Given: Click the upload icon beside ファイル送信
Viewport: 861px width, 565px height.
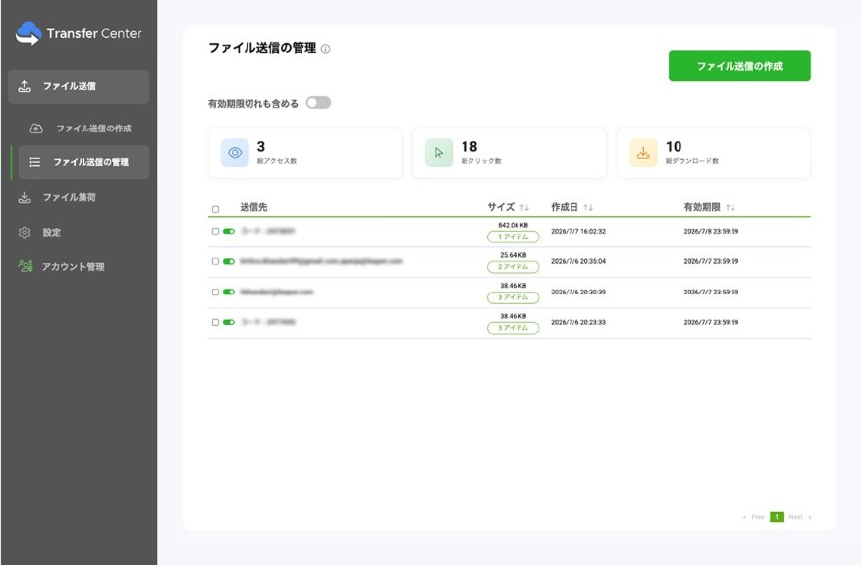Looking at the screenshot, I should click(25, 86).
